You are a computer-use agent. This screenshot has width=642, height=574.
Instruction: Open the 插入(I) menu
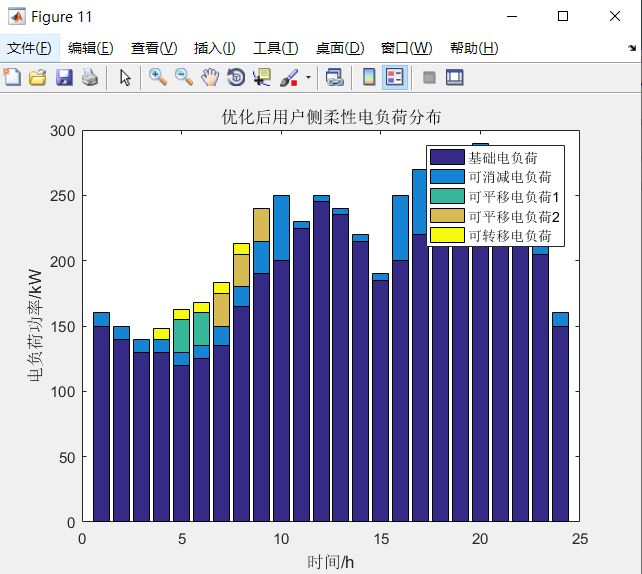[x=215, y=48]
